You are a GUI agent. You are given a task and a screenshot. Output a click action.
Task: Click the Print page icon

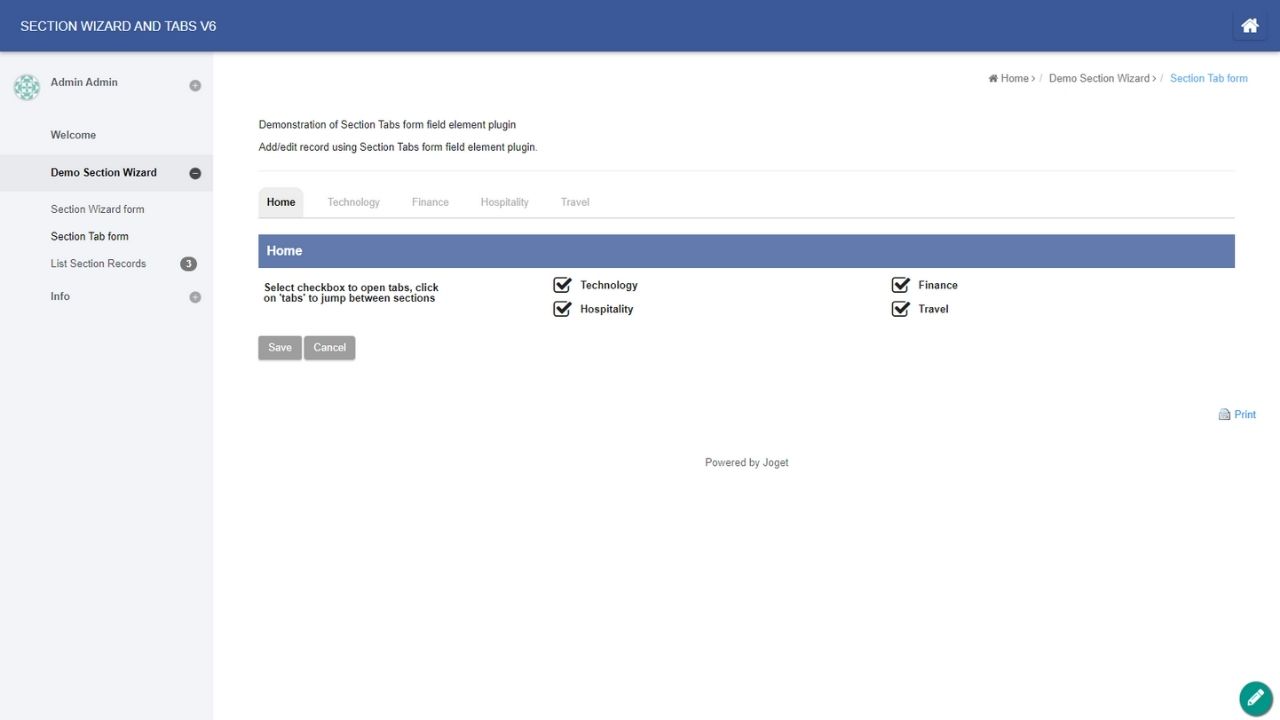[1224, 415]
